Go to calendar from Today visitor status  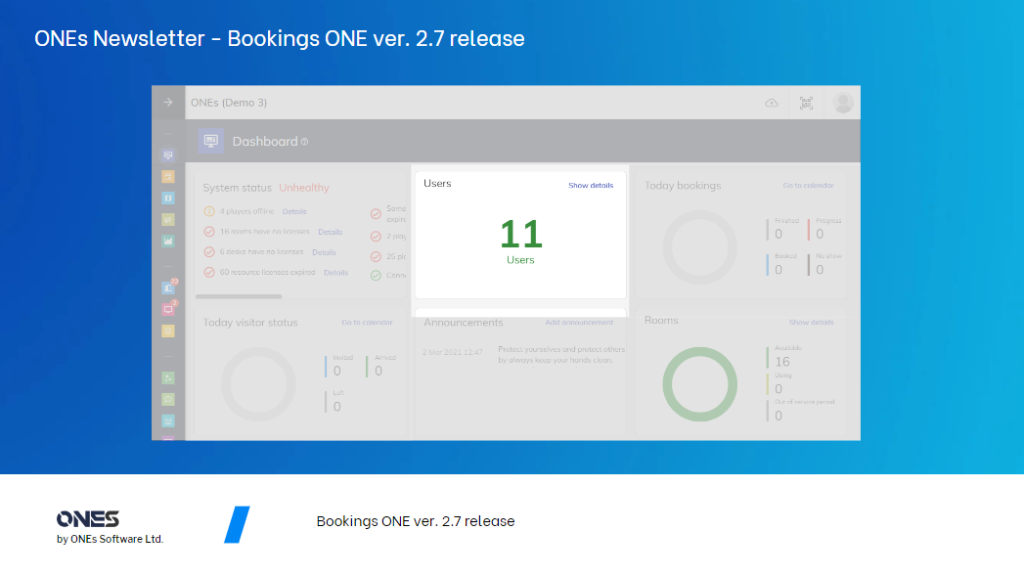(367, 322)
